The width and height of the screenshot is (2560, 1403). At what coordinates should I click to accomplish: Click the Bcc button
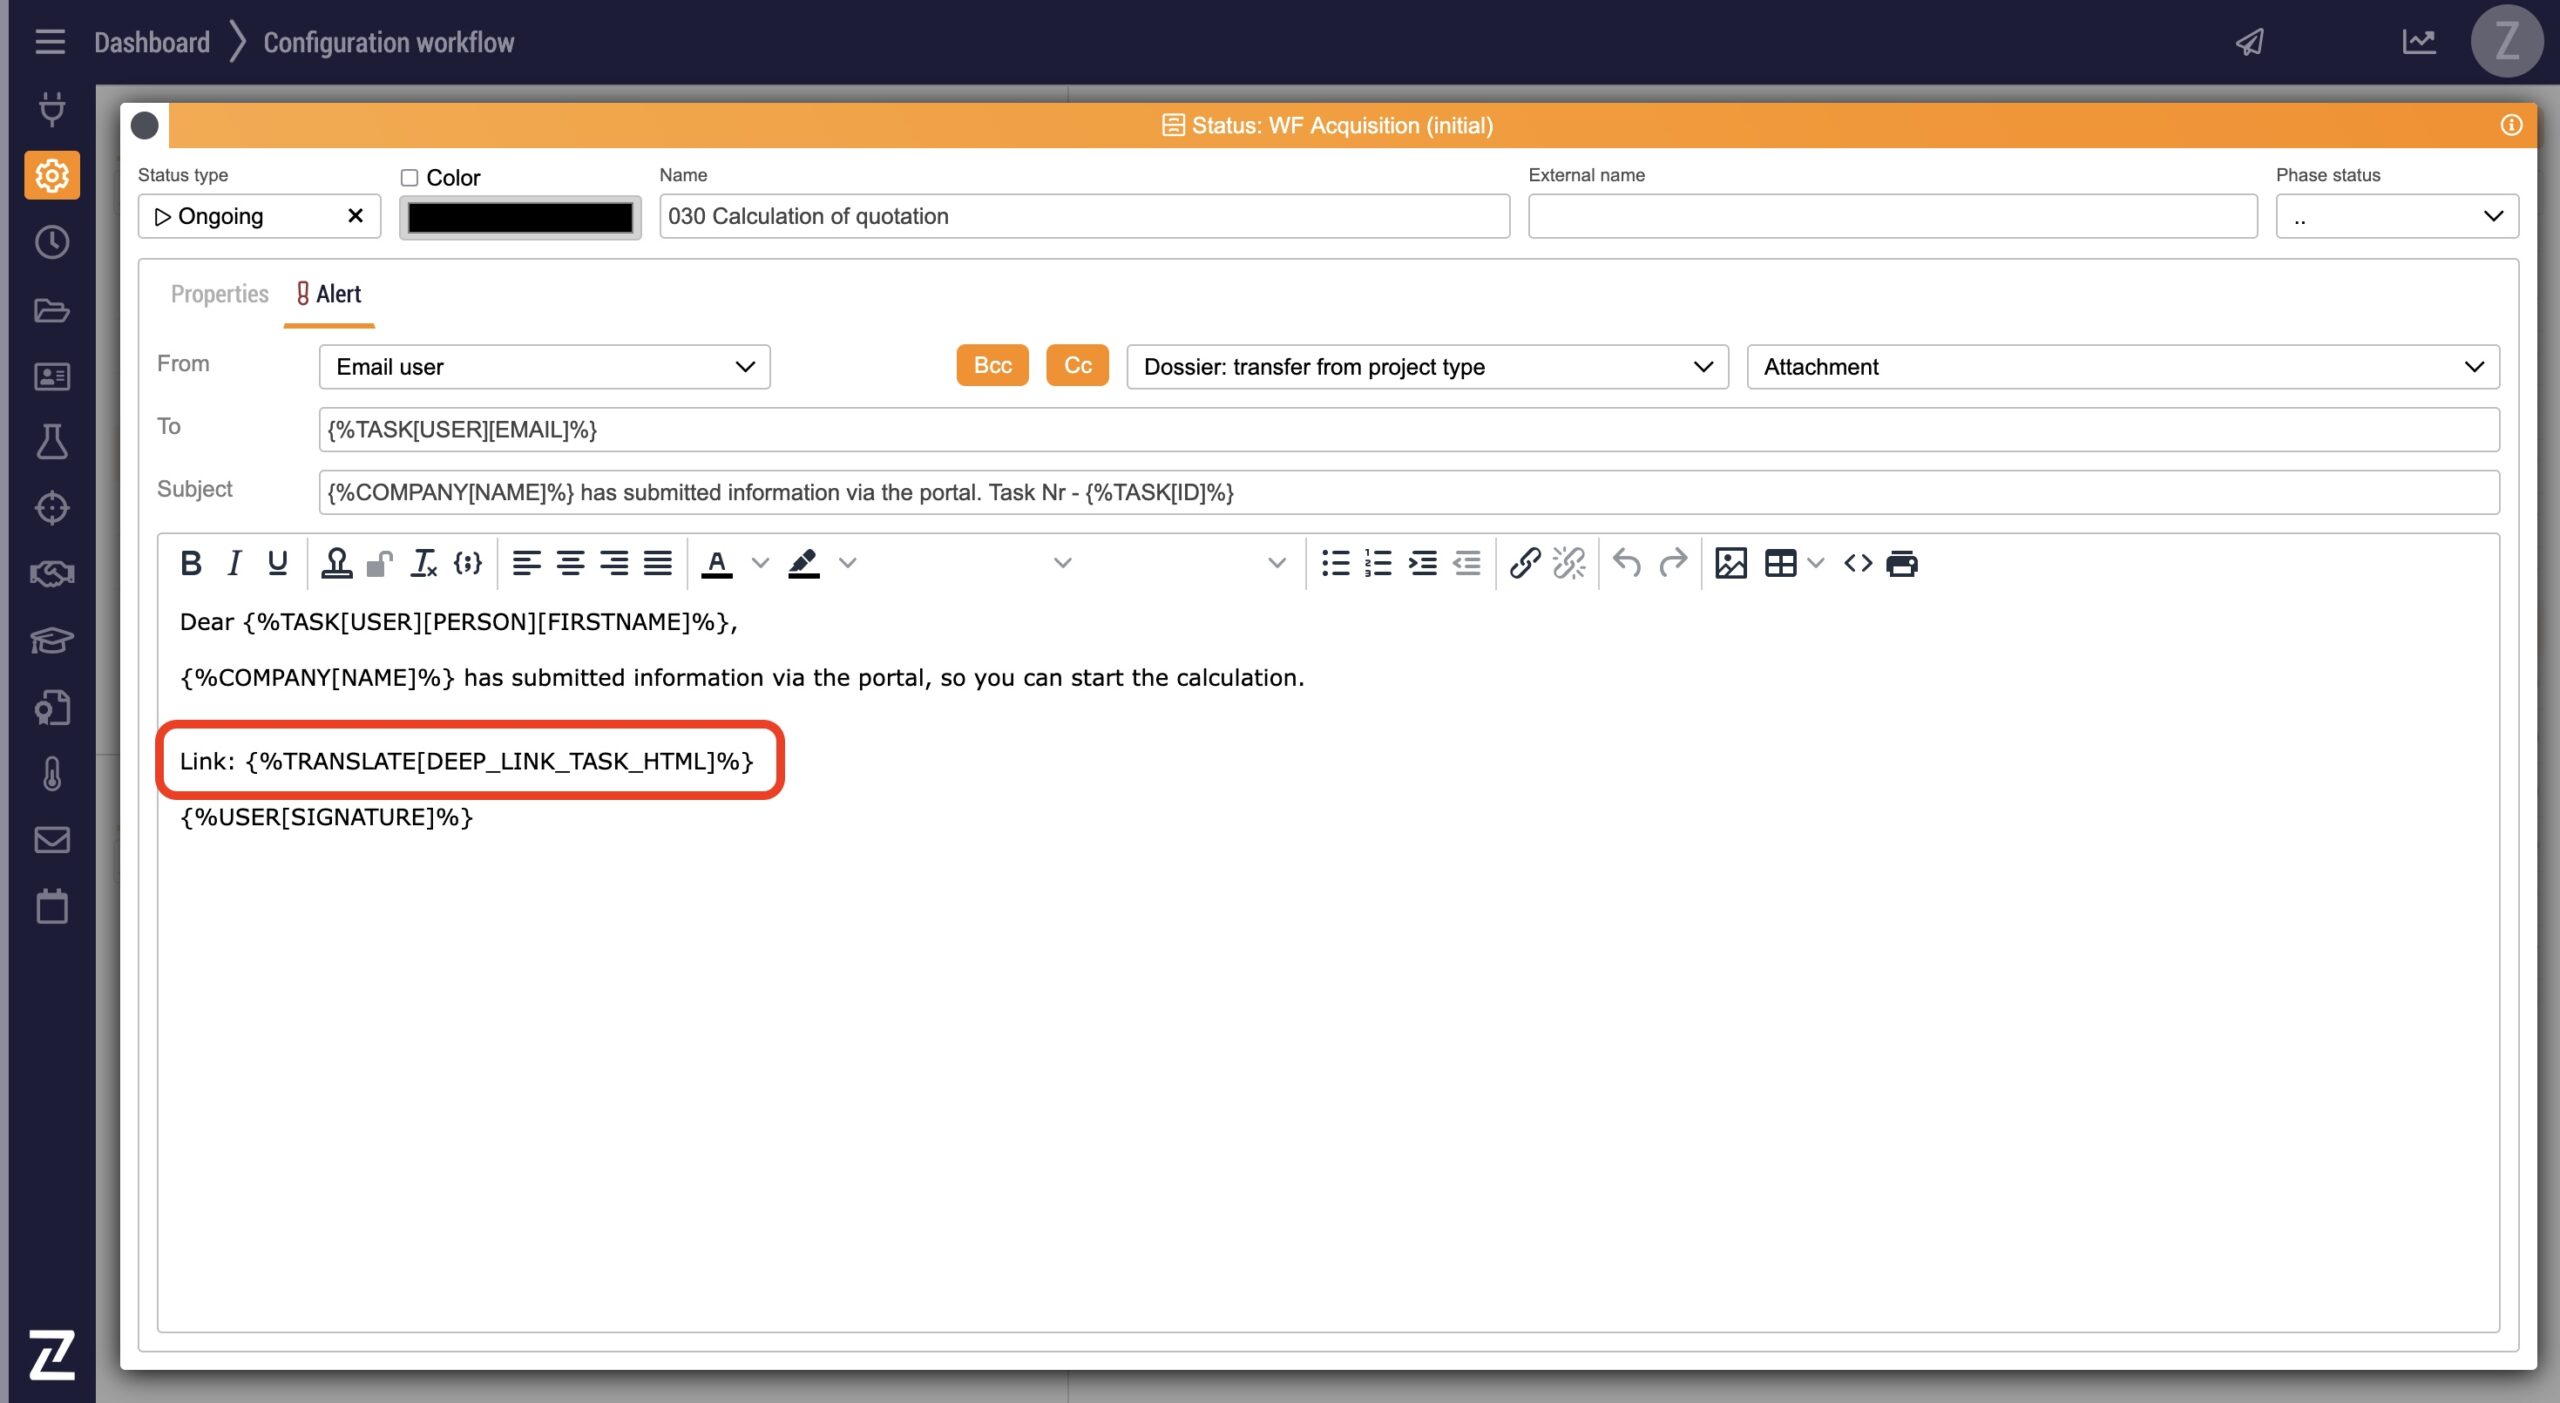992,366
